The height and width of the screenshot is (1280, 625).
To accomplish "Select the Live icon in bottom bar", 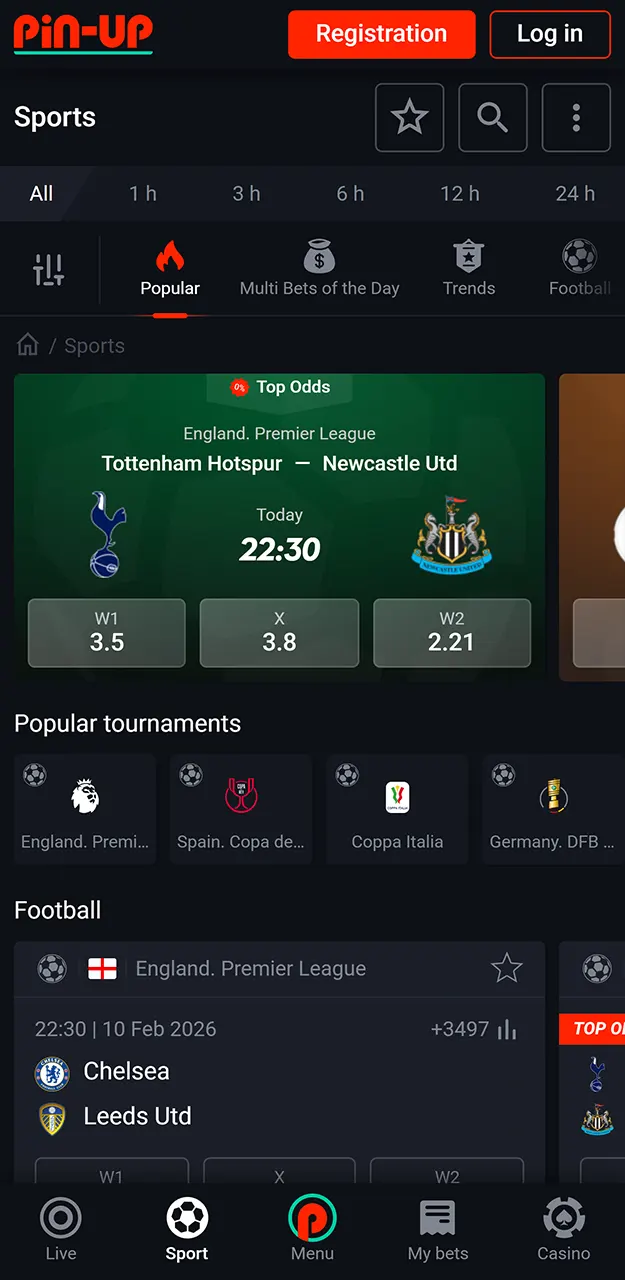I will point(60,1220).
